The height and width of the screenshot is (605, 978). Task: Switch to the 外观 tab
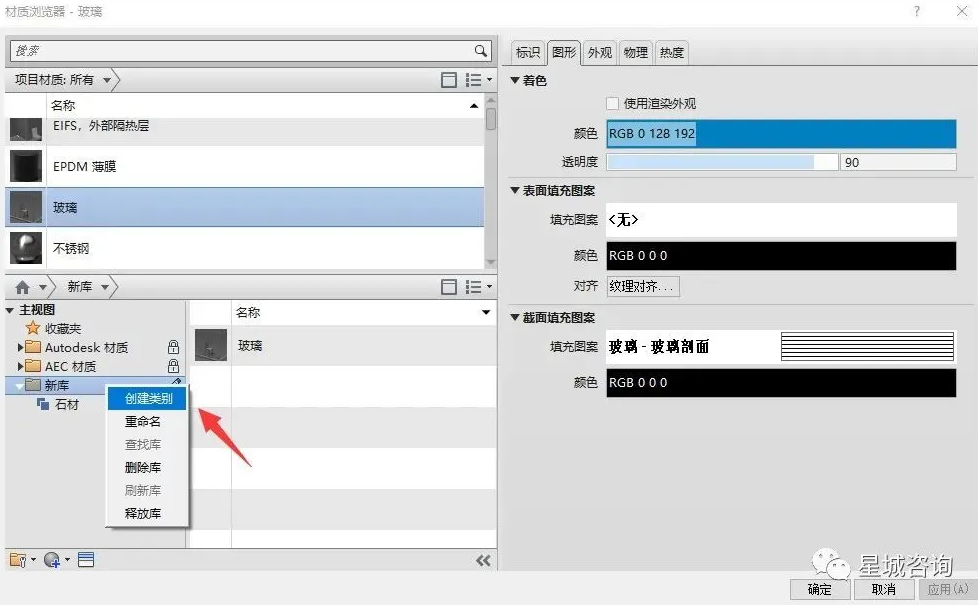pyautogui.click(x=599, y=52)
